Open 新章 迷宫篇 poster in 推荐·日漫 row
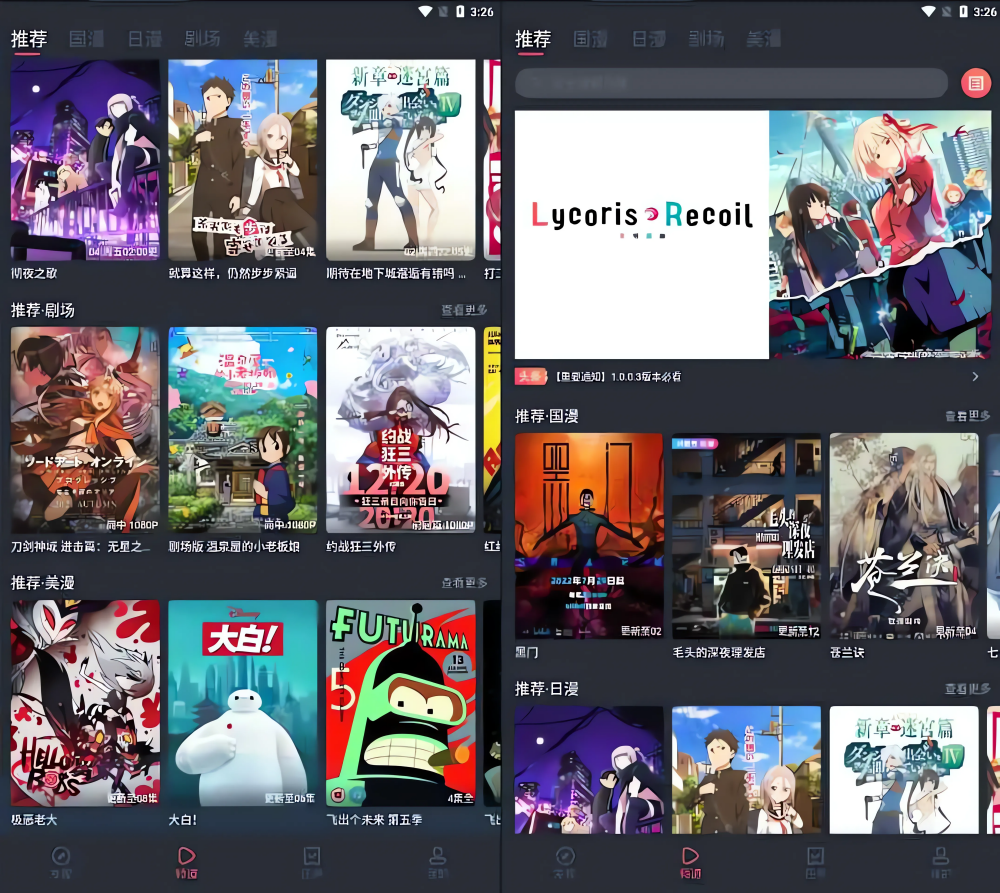This screenshot has width=1000, height=893. point(904,770)
